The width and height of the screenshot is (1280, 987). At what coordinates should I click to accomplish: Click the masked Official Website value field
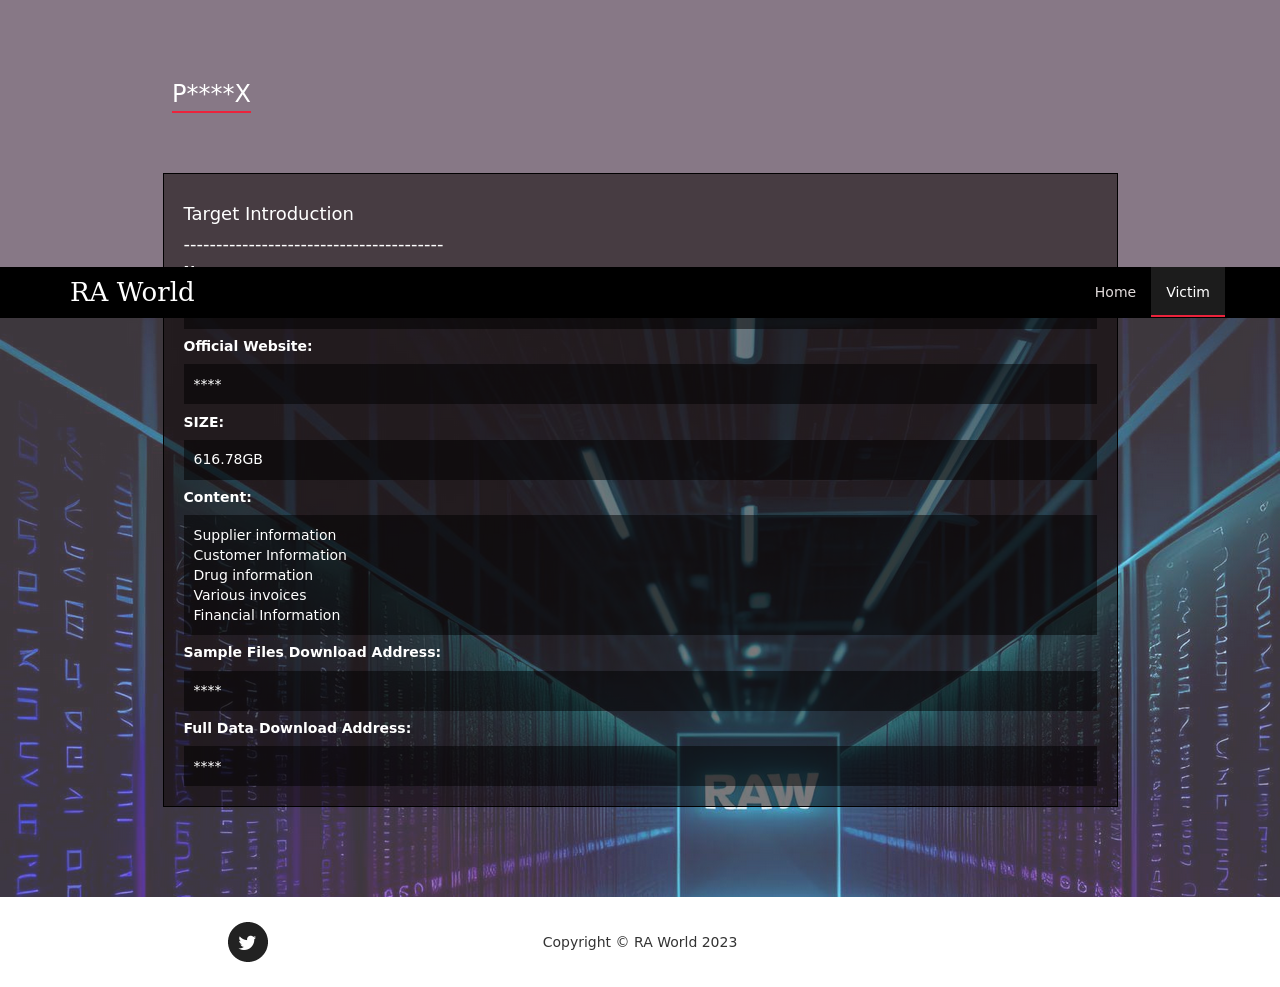click(x=639, y=384)
